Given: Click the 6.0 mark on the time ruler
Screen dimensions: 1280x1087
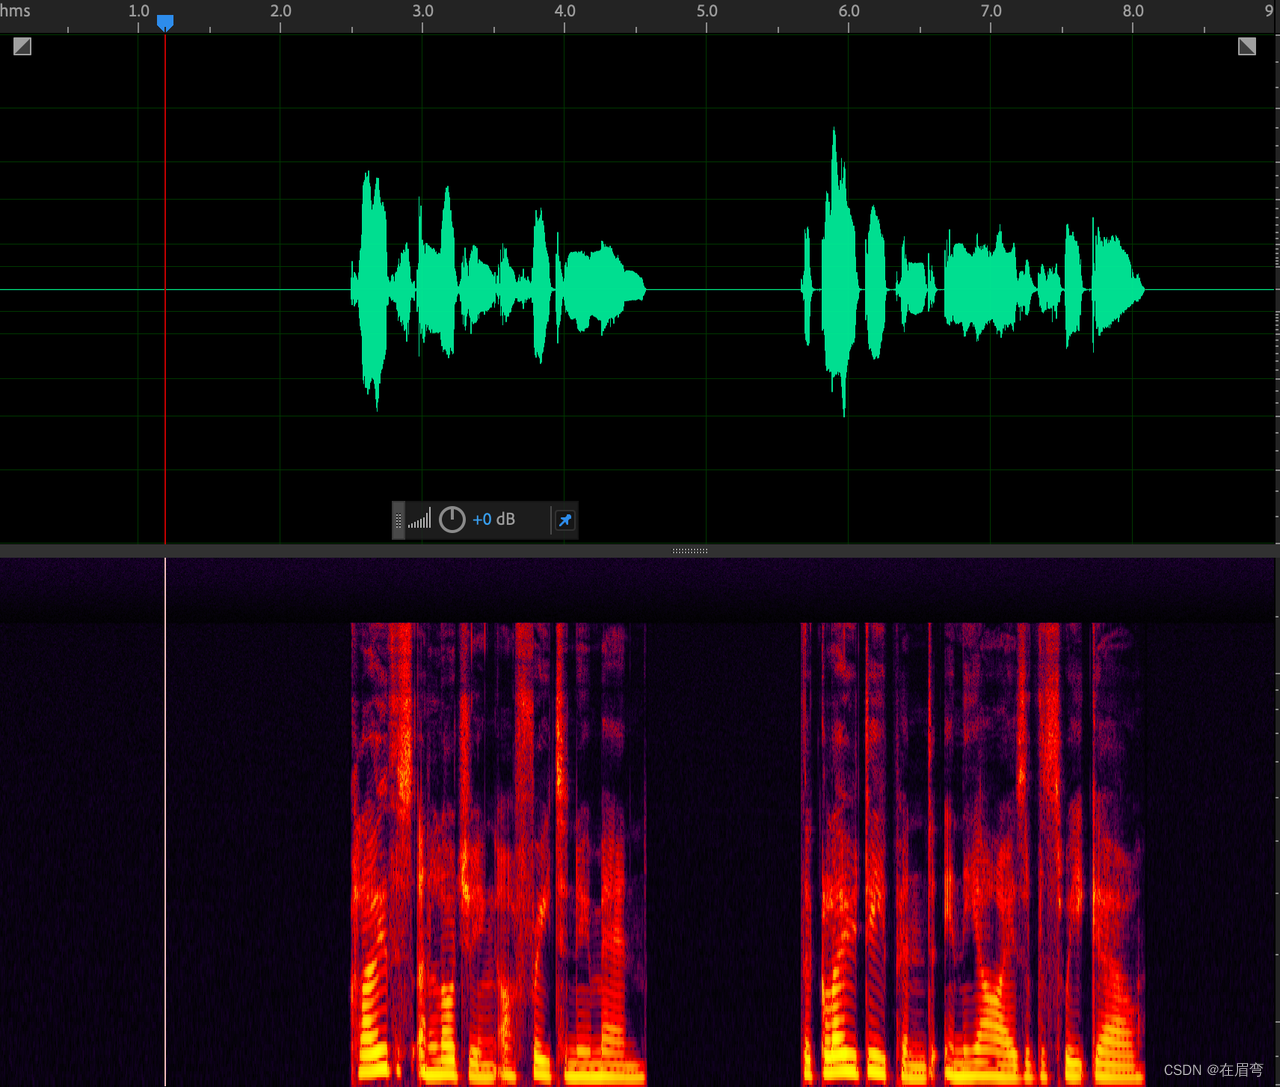Looking at the screenshot, I should 849,11.
